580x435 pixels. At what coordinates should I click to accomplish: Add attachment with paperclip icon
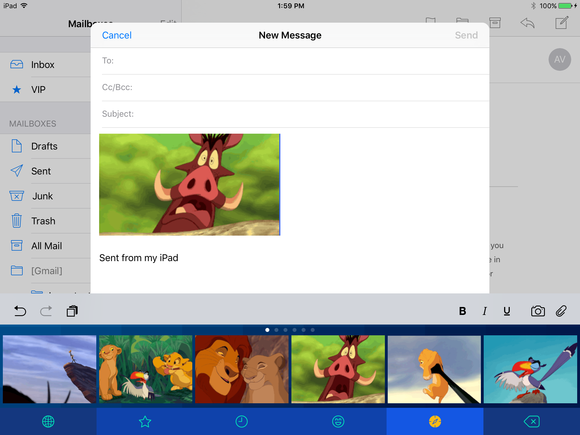(x=561, y=311)
